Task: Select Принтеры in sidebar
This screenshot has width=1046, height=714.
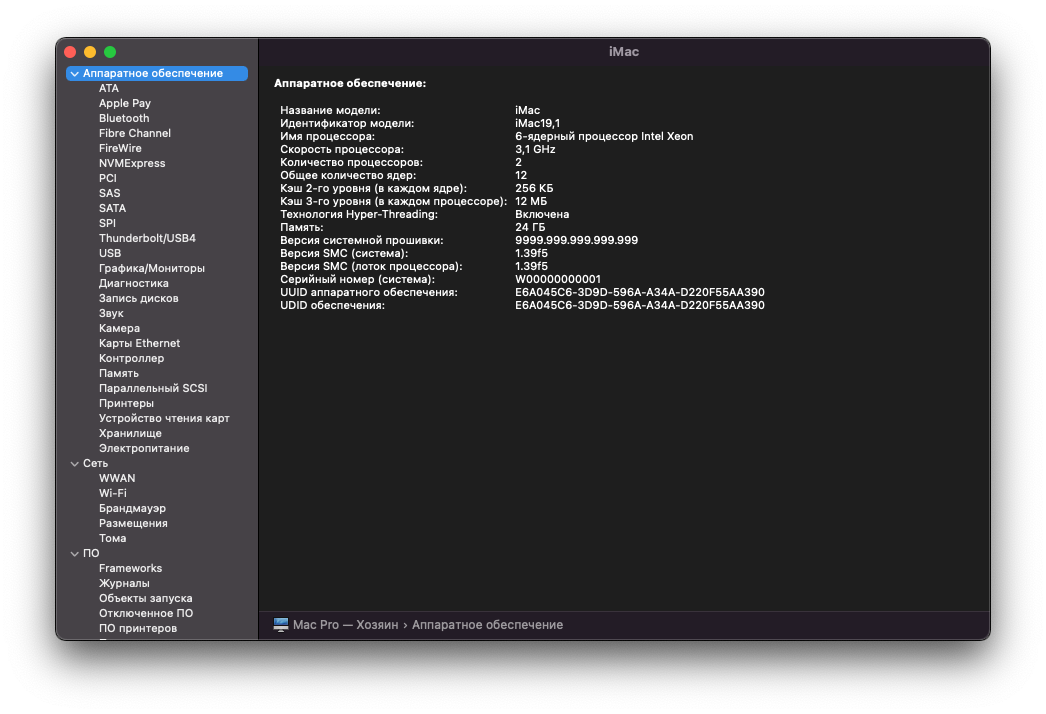Action: pos(126,404)
